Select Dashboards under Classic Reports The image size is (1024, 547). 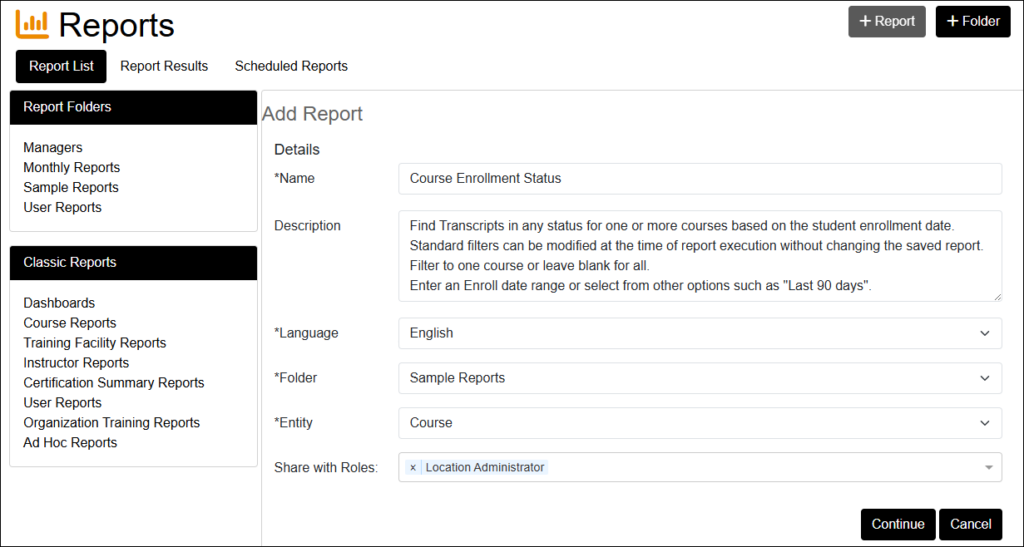tap(59, 303)
